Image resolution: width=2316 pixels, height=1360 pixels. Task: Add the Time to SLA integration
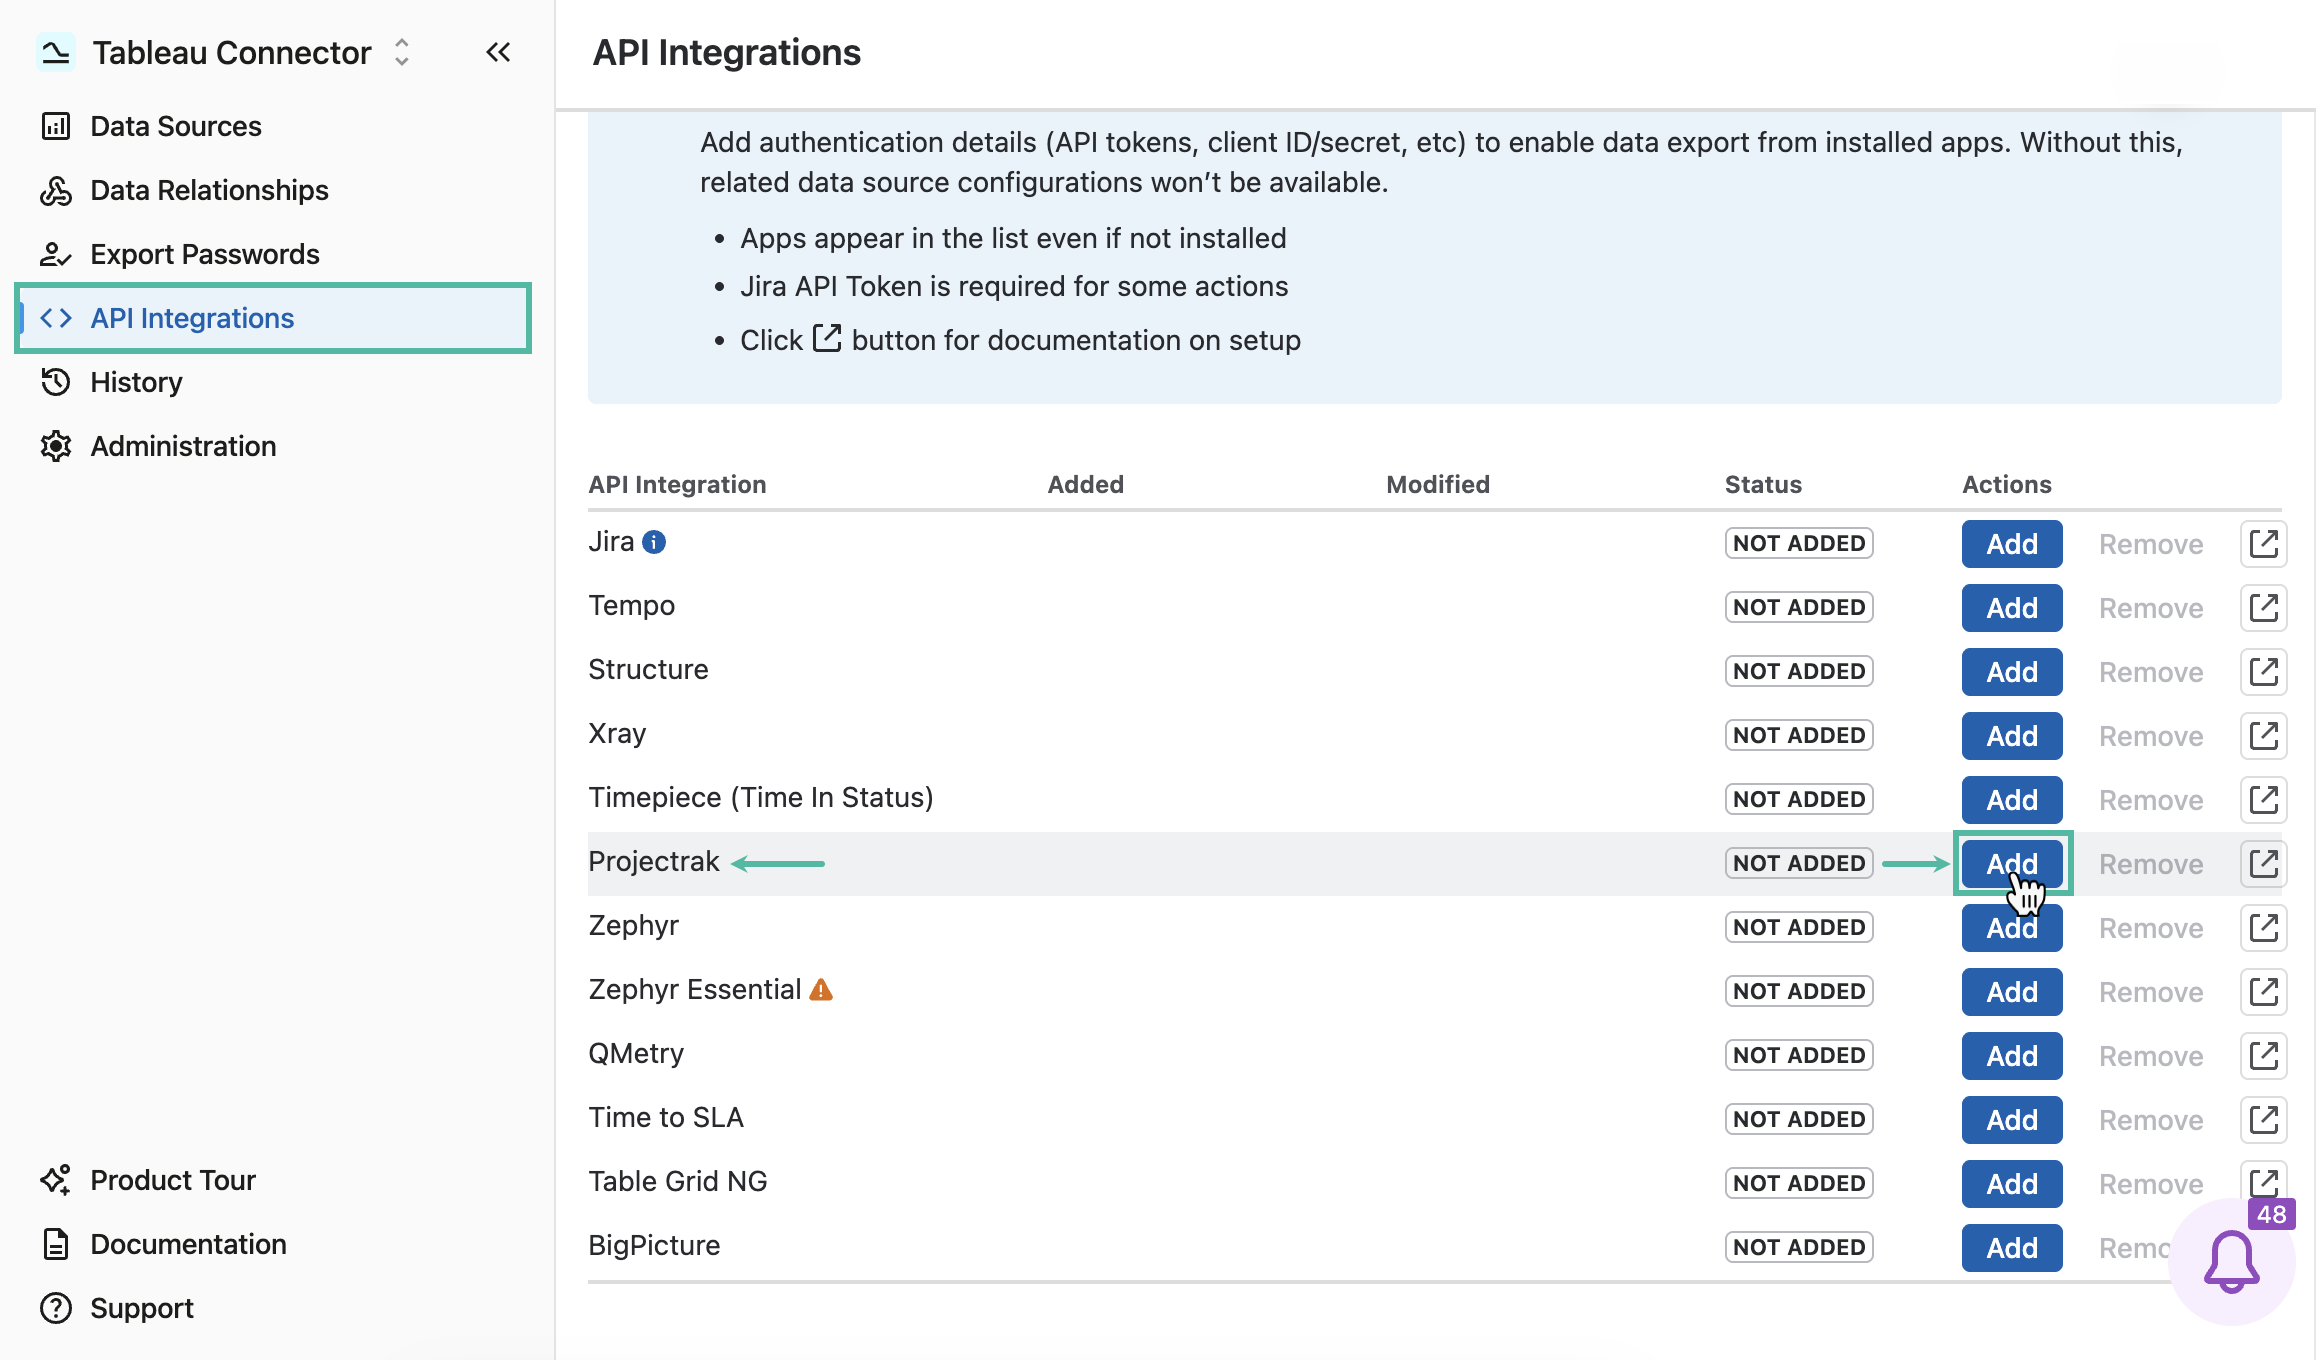[x=2012, y=1120]
